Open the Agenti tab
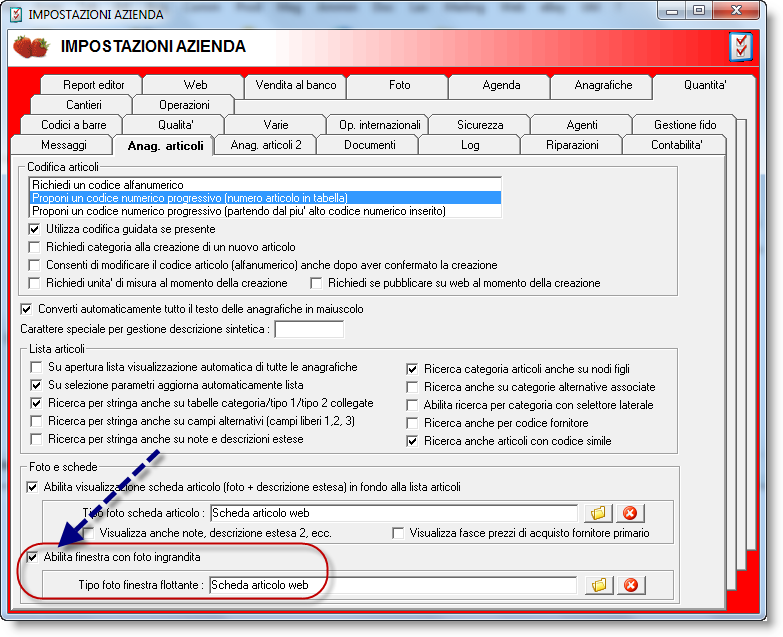Viewport: 783px width, 637px height. tap(582, 125)
